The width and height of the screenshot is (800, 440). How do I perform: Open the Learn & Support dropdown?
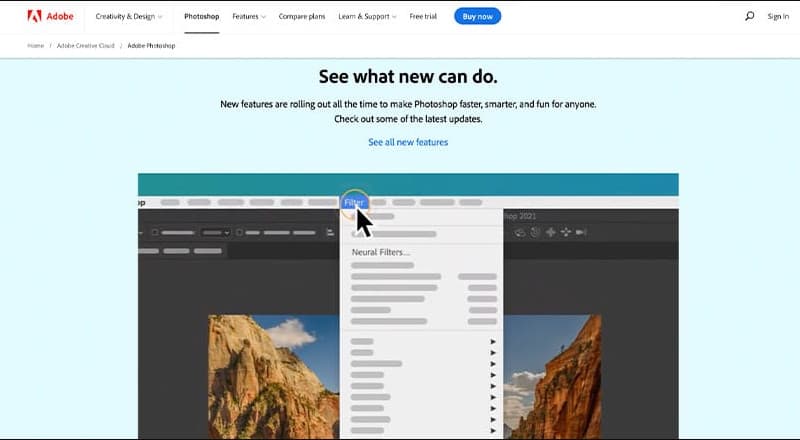(366, 16)
